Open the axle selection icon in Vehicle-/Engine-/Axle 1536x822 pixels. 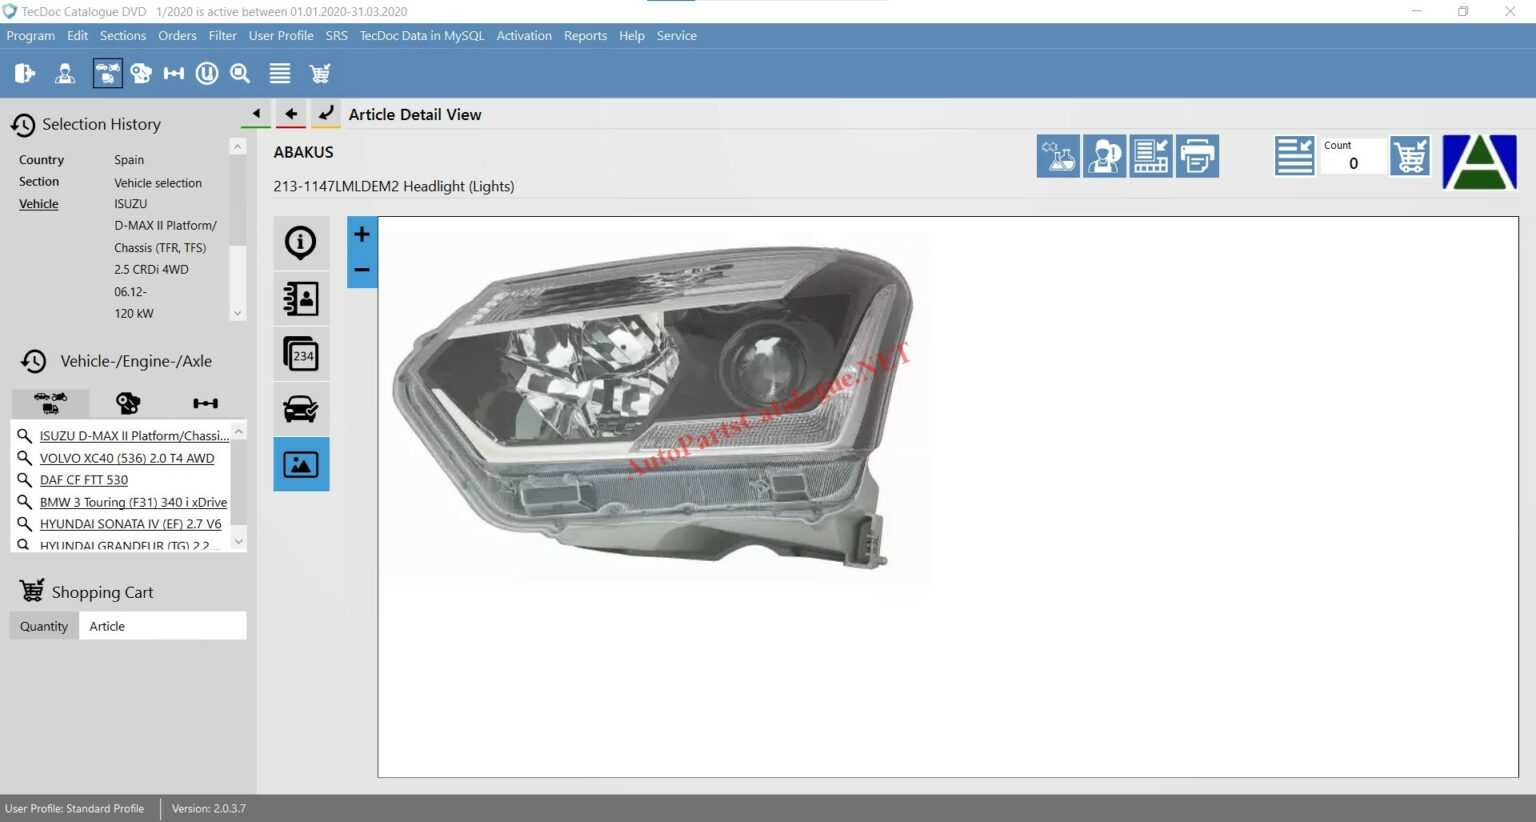click(x=205, y=403)
